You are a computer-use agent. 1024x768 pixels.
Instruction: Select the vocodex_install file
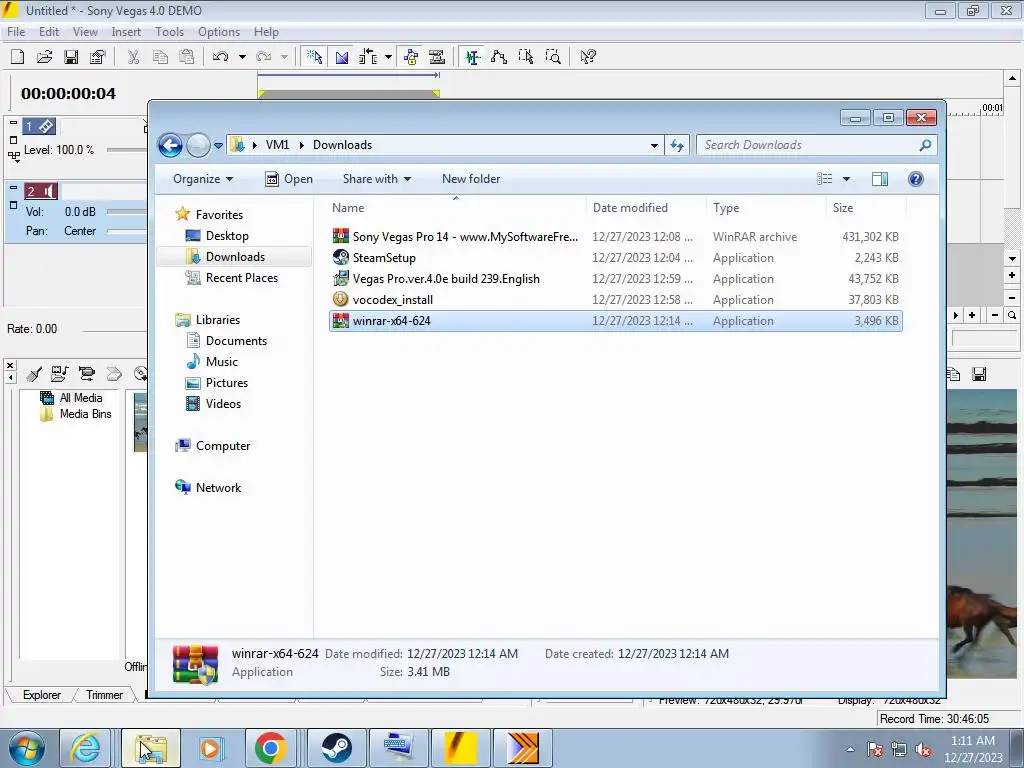point(616,300)
